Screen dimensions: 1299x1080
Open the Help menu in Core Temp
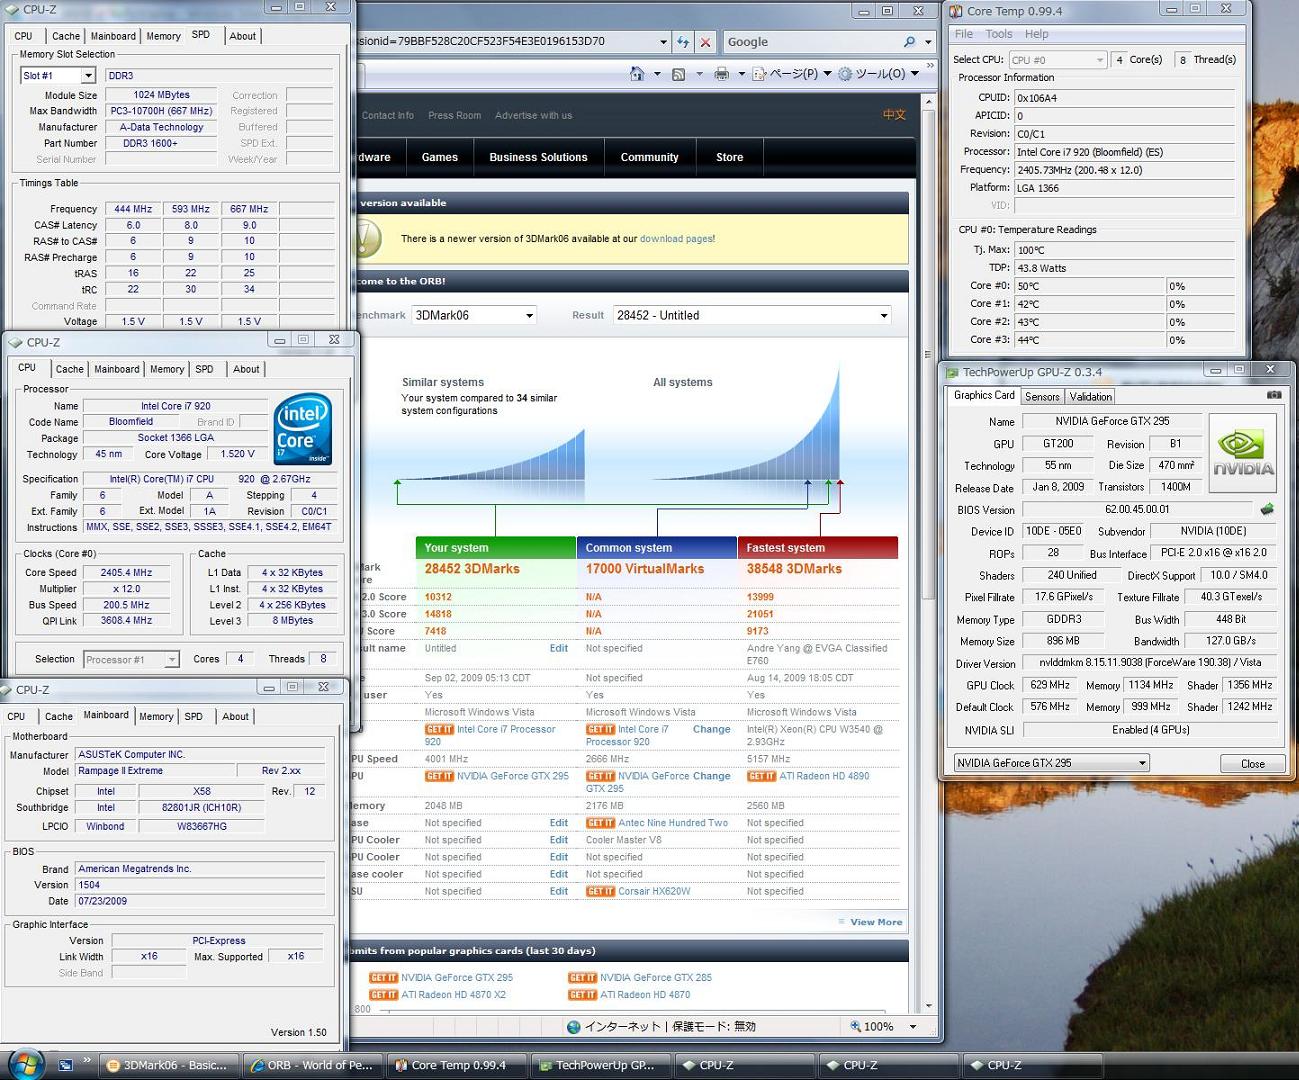(x=1036, y=34)
